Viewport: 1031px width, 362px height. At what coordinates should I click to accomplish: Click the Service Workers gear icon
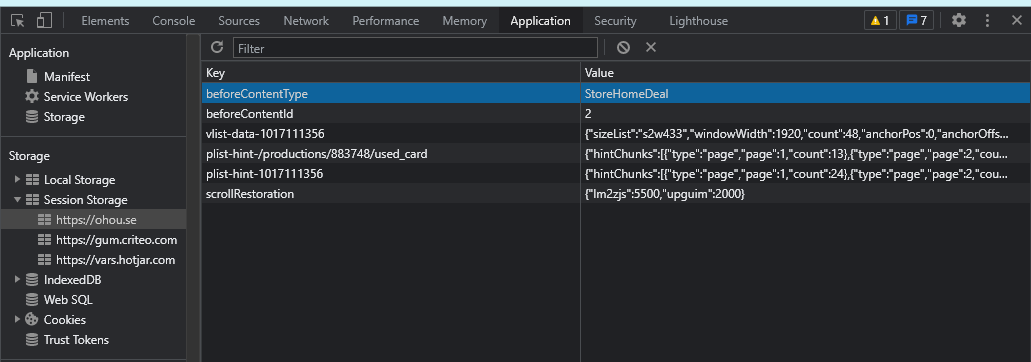click(32, 97)
